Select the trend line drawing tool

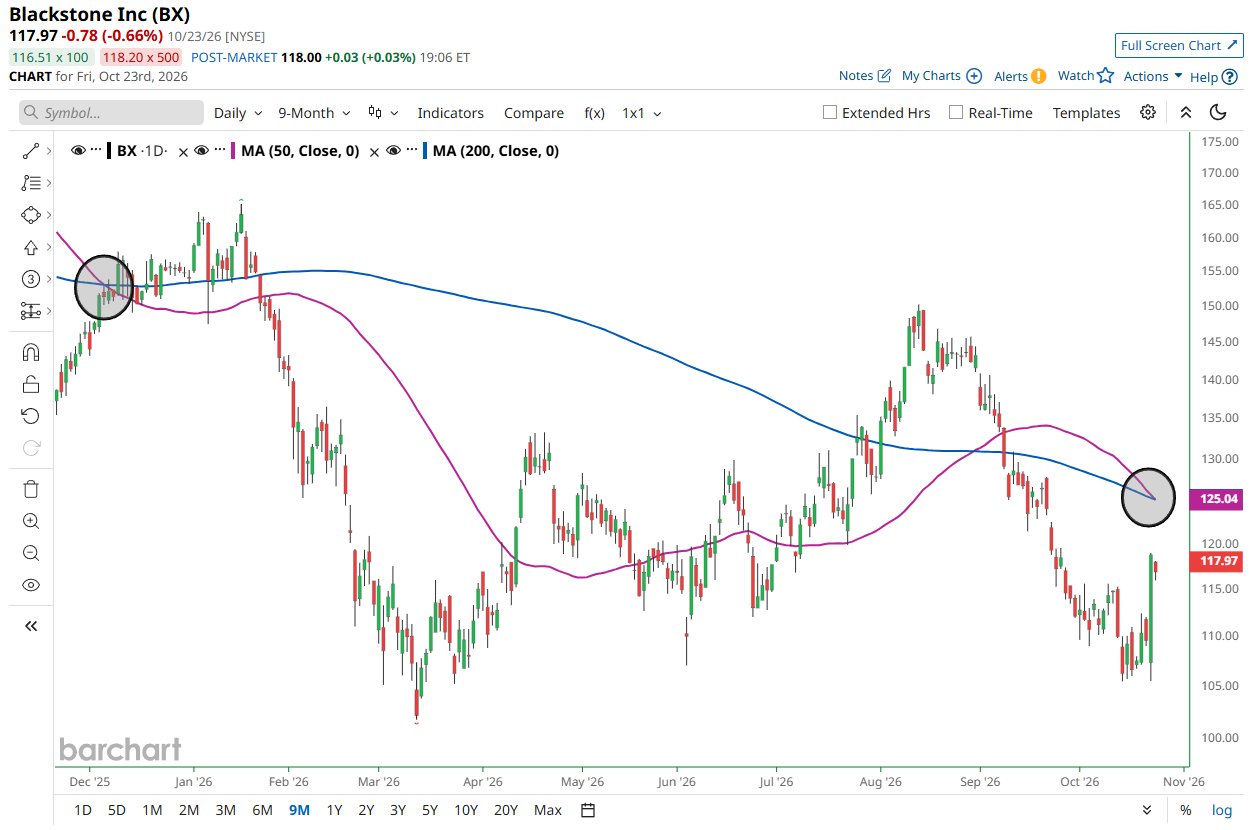tap(30, 151)
